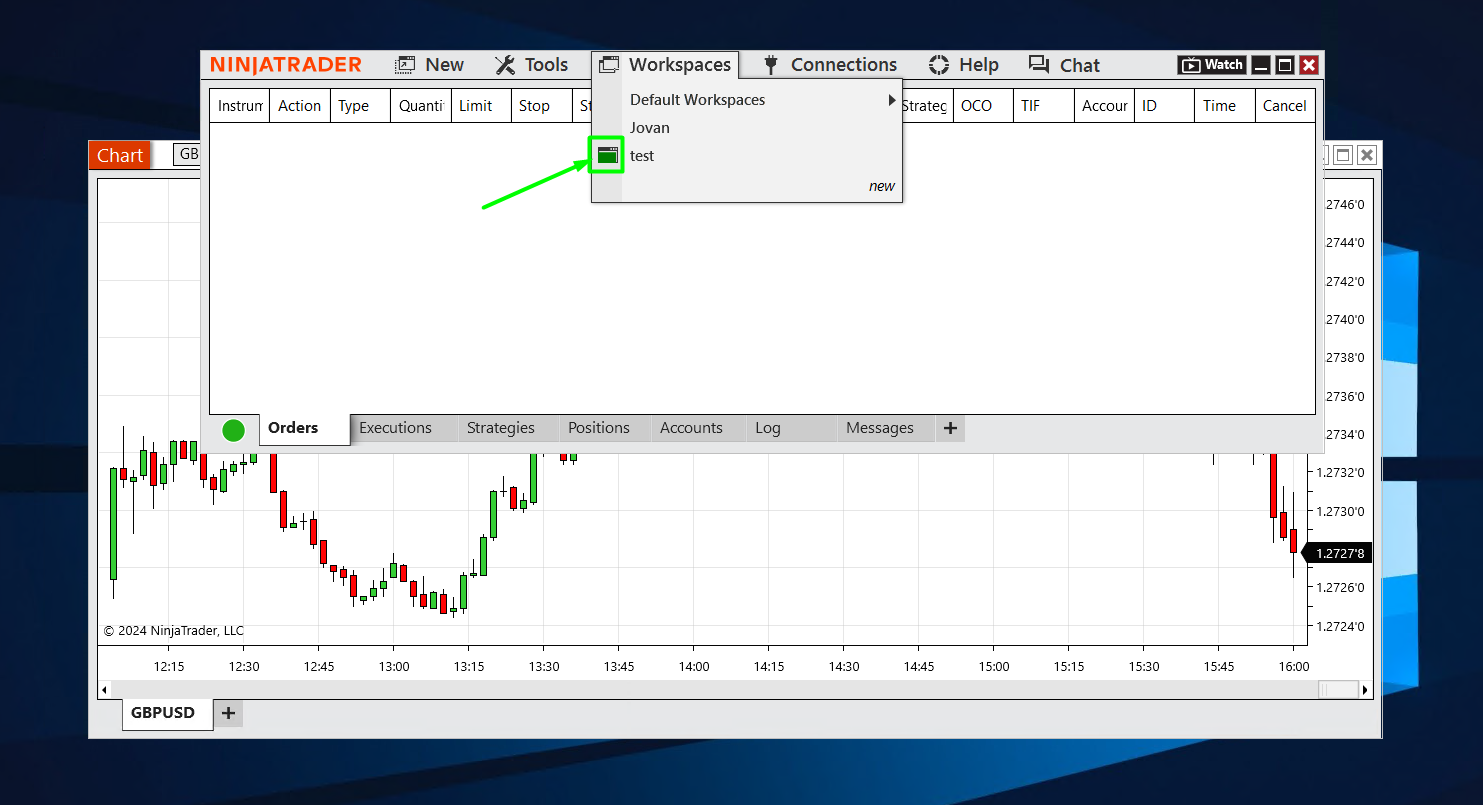Click the green icon beside test workspace

(606, 156)
